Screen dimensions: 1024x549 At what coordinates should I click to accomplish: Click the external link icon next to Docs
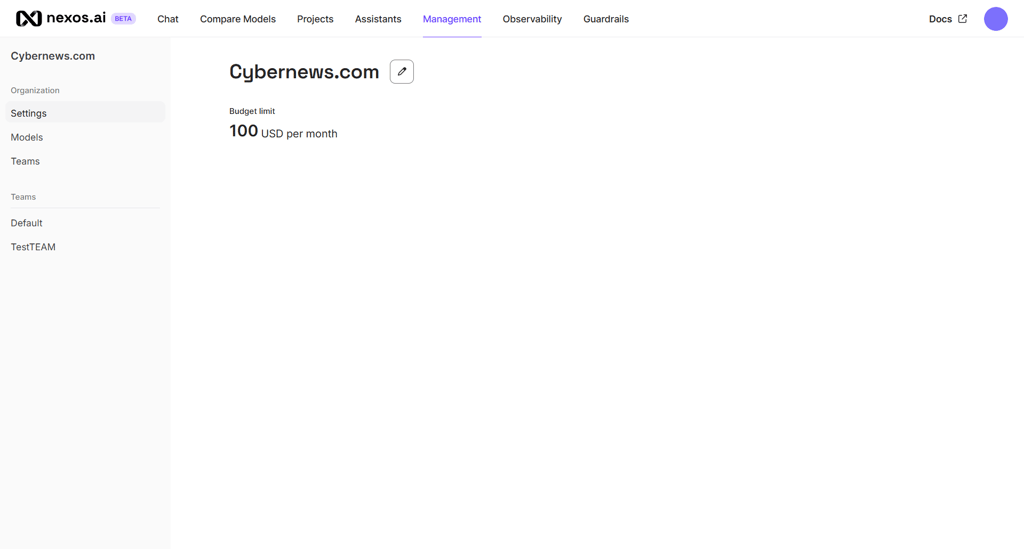(962, 19)
